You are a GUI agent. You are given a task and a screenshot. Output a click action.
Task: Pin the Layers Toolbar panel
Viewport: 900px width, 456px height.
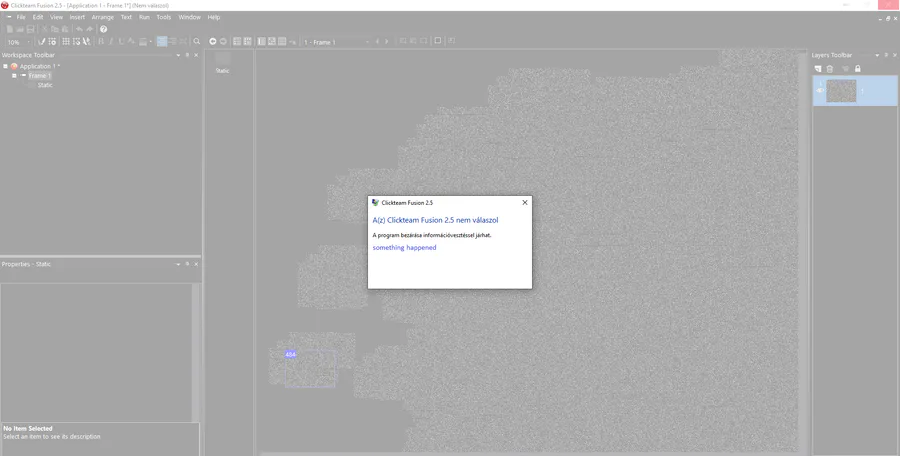pyautogui.click(x=886, y=55)
